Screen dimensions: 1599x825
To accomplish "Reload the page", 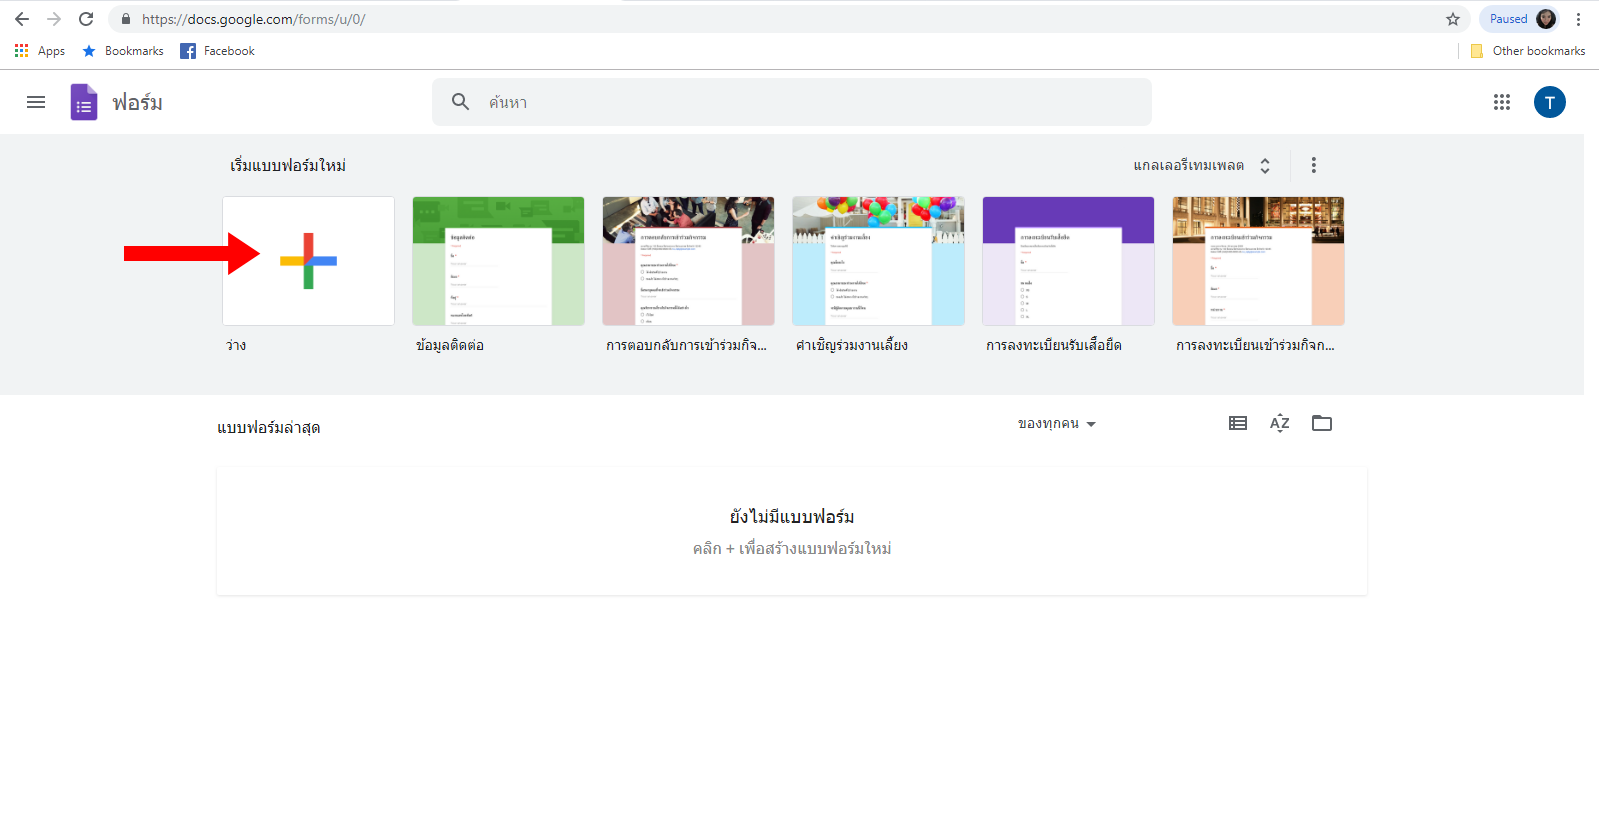I will [86, 19].
